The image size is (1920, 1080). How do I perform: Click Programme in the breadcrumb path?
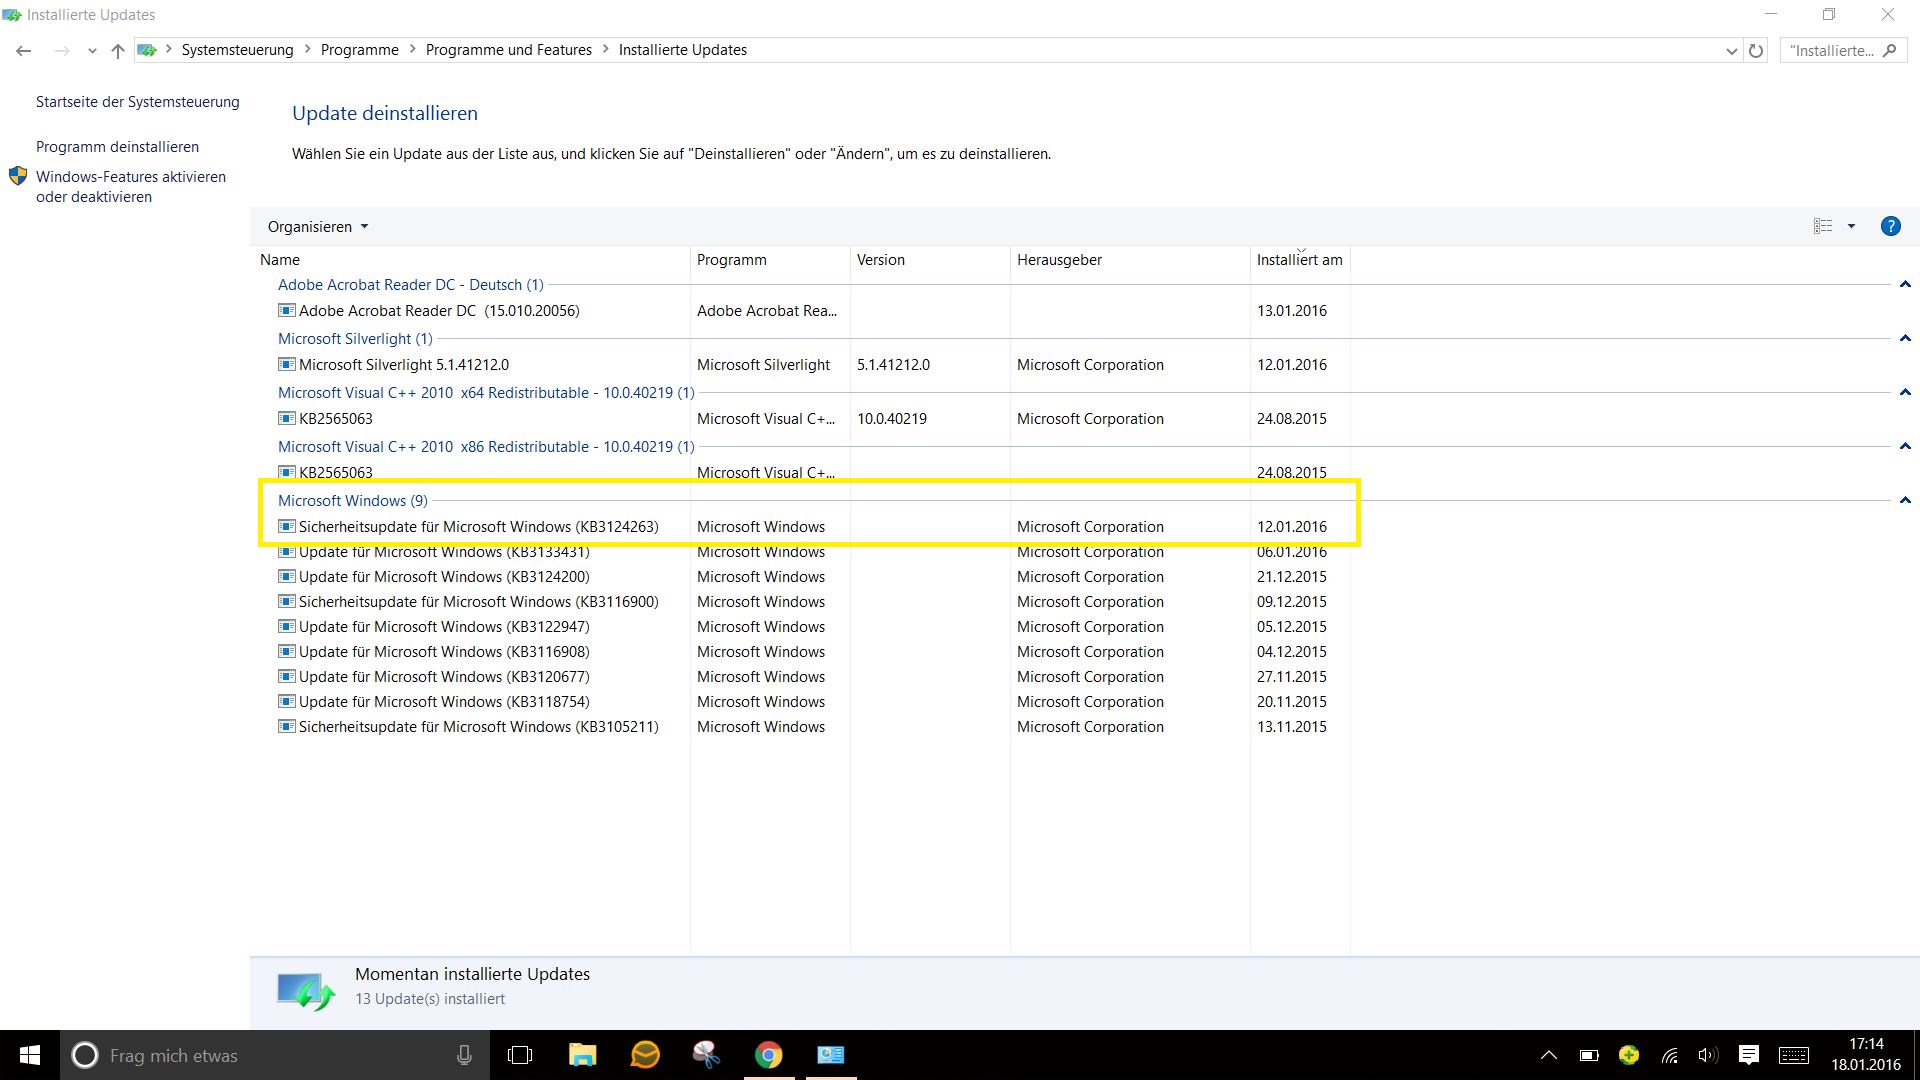[359, 50]
